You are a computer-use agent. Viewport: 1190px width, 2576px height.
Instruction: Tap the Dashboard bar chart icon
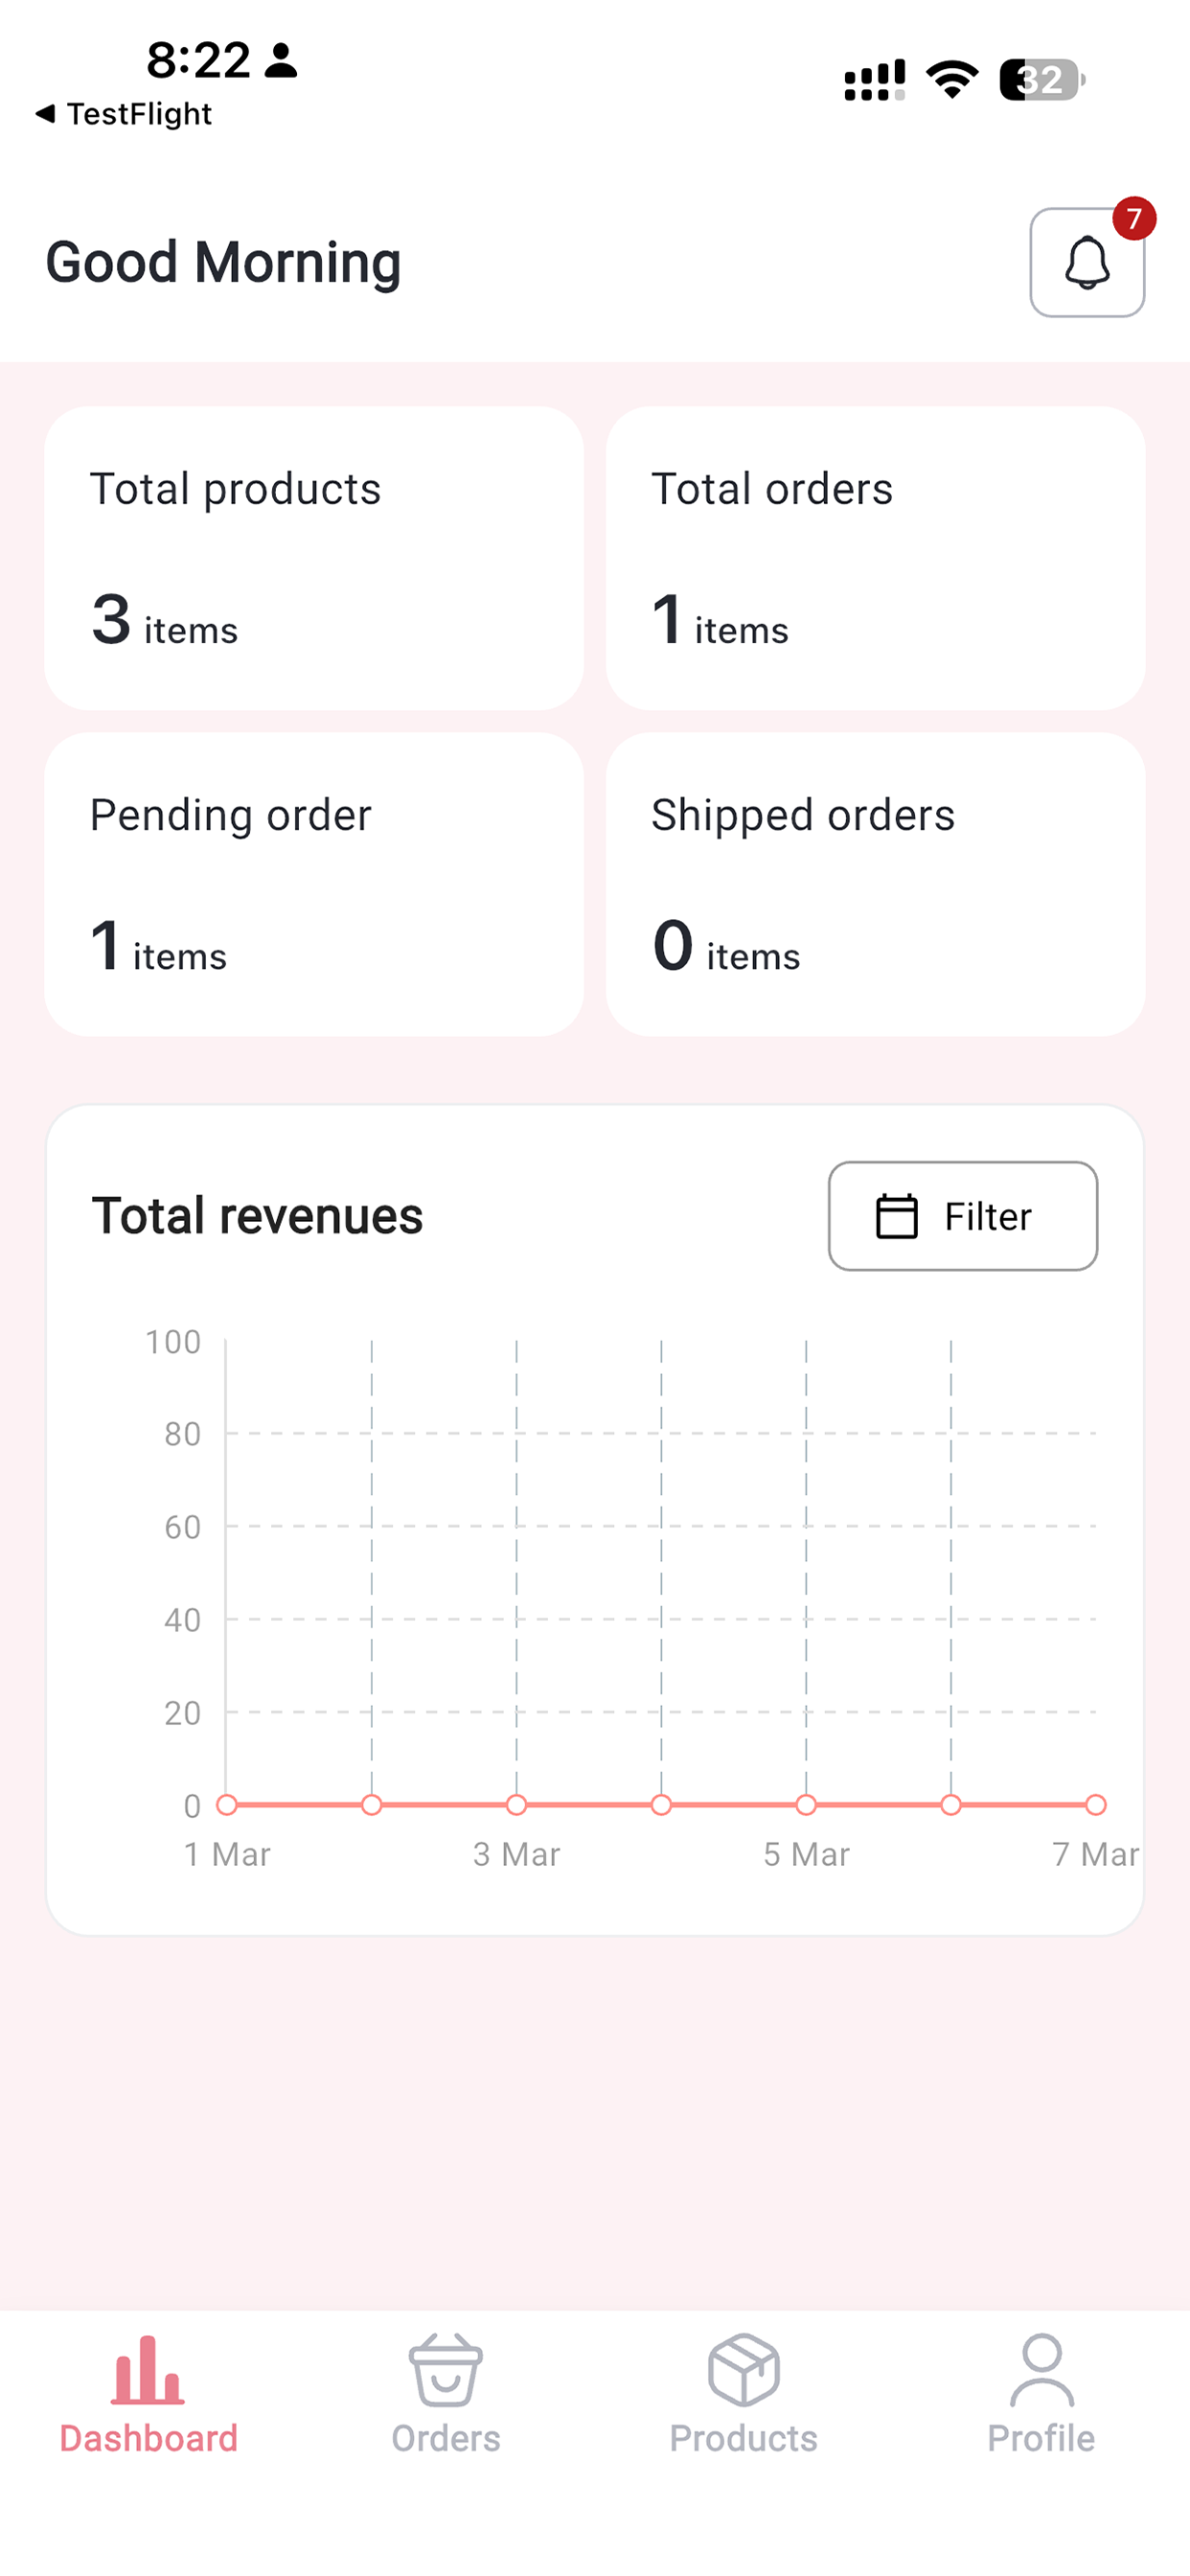[x=148, y=2371]
